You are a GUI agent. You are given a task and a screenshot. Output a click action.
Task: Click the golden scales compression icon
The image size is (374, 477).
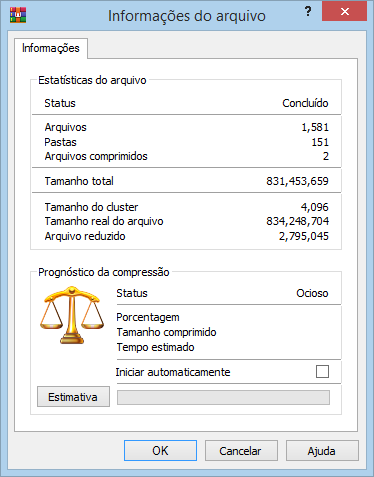72,315
